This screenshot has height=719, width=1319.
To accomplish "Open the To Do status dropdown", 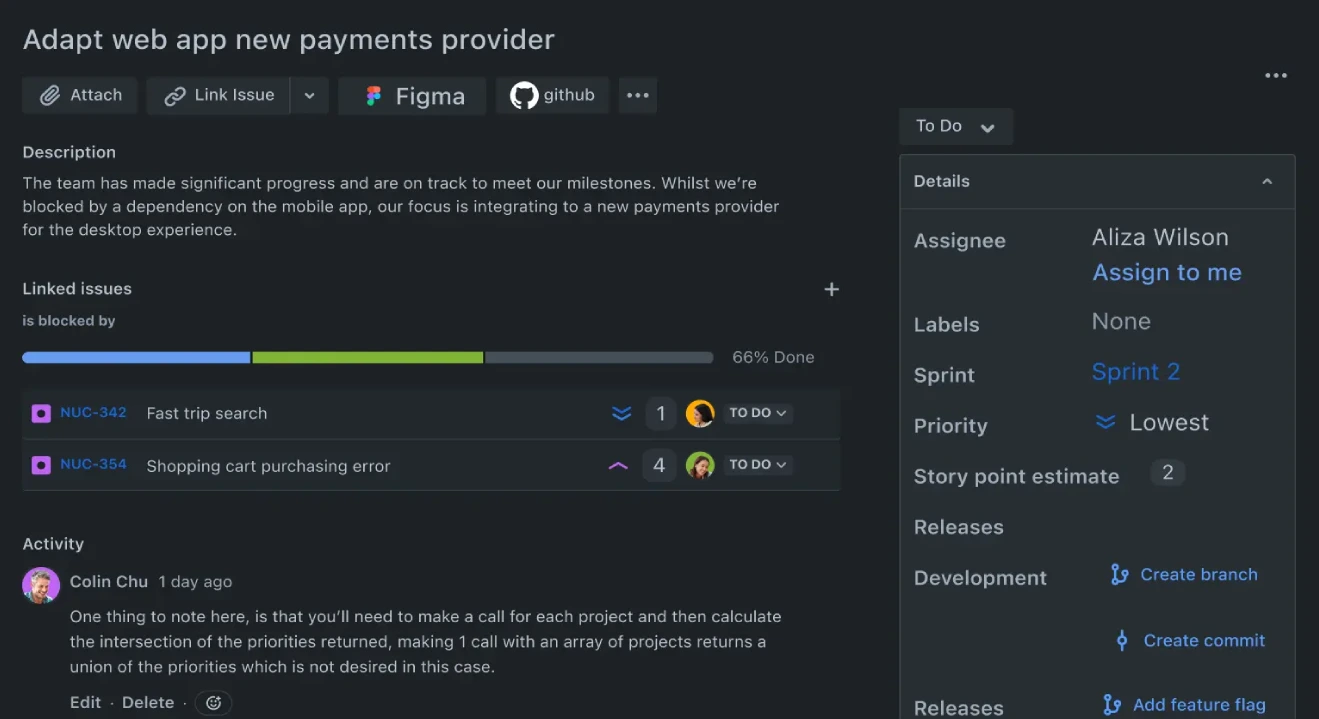I will [x=954, y=126].
